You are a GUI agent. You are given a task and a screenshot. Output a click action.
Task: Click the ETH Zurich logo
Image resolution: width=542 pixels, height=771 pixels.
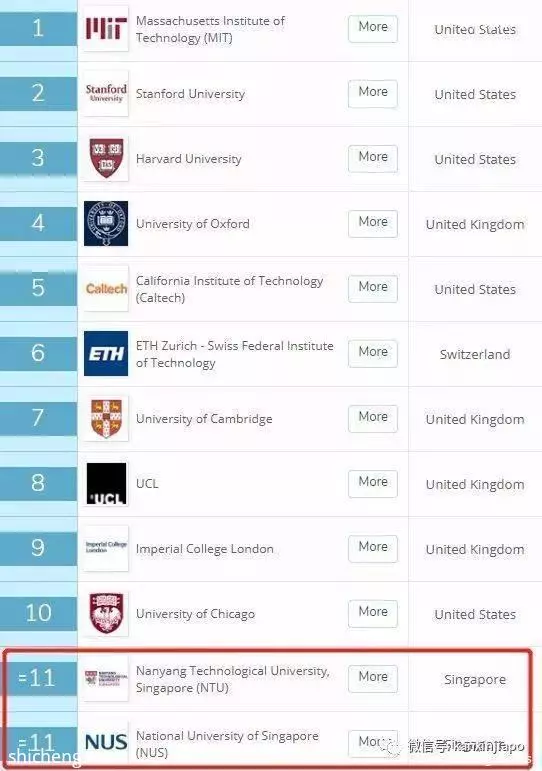(106, 353)
